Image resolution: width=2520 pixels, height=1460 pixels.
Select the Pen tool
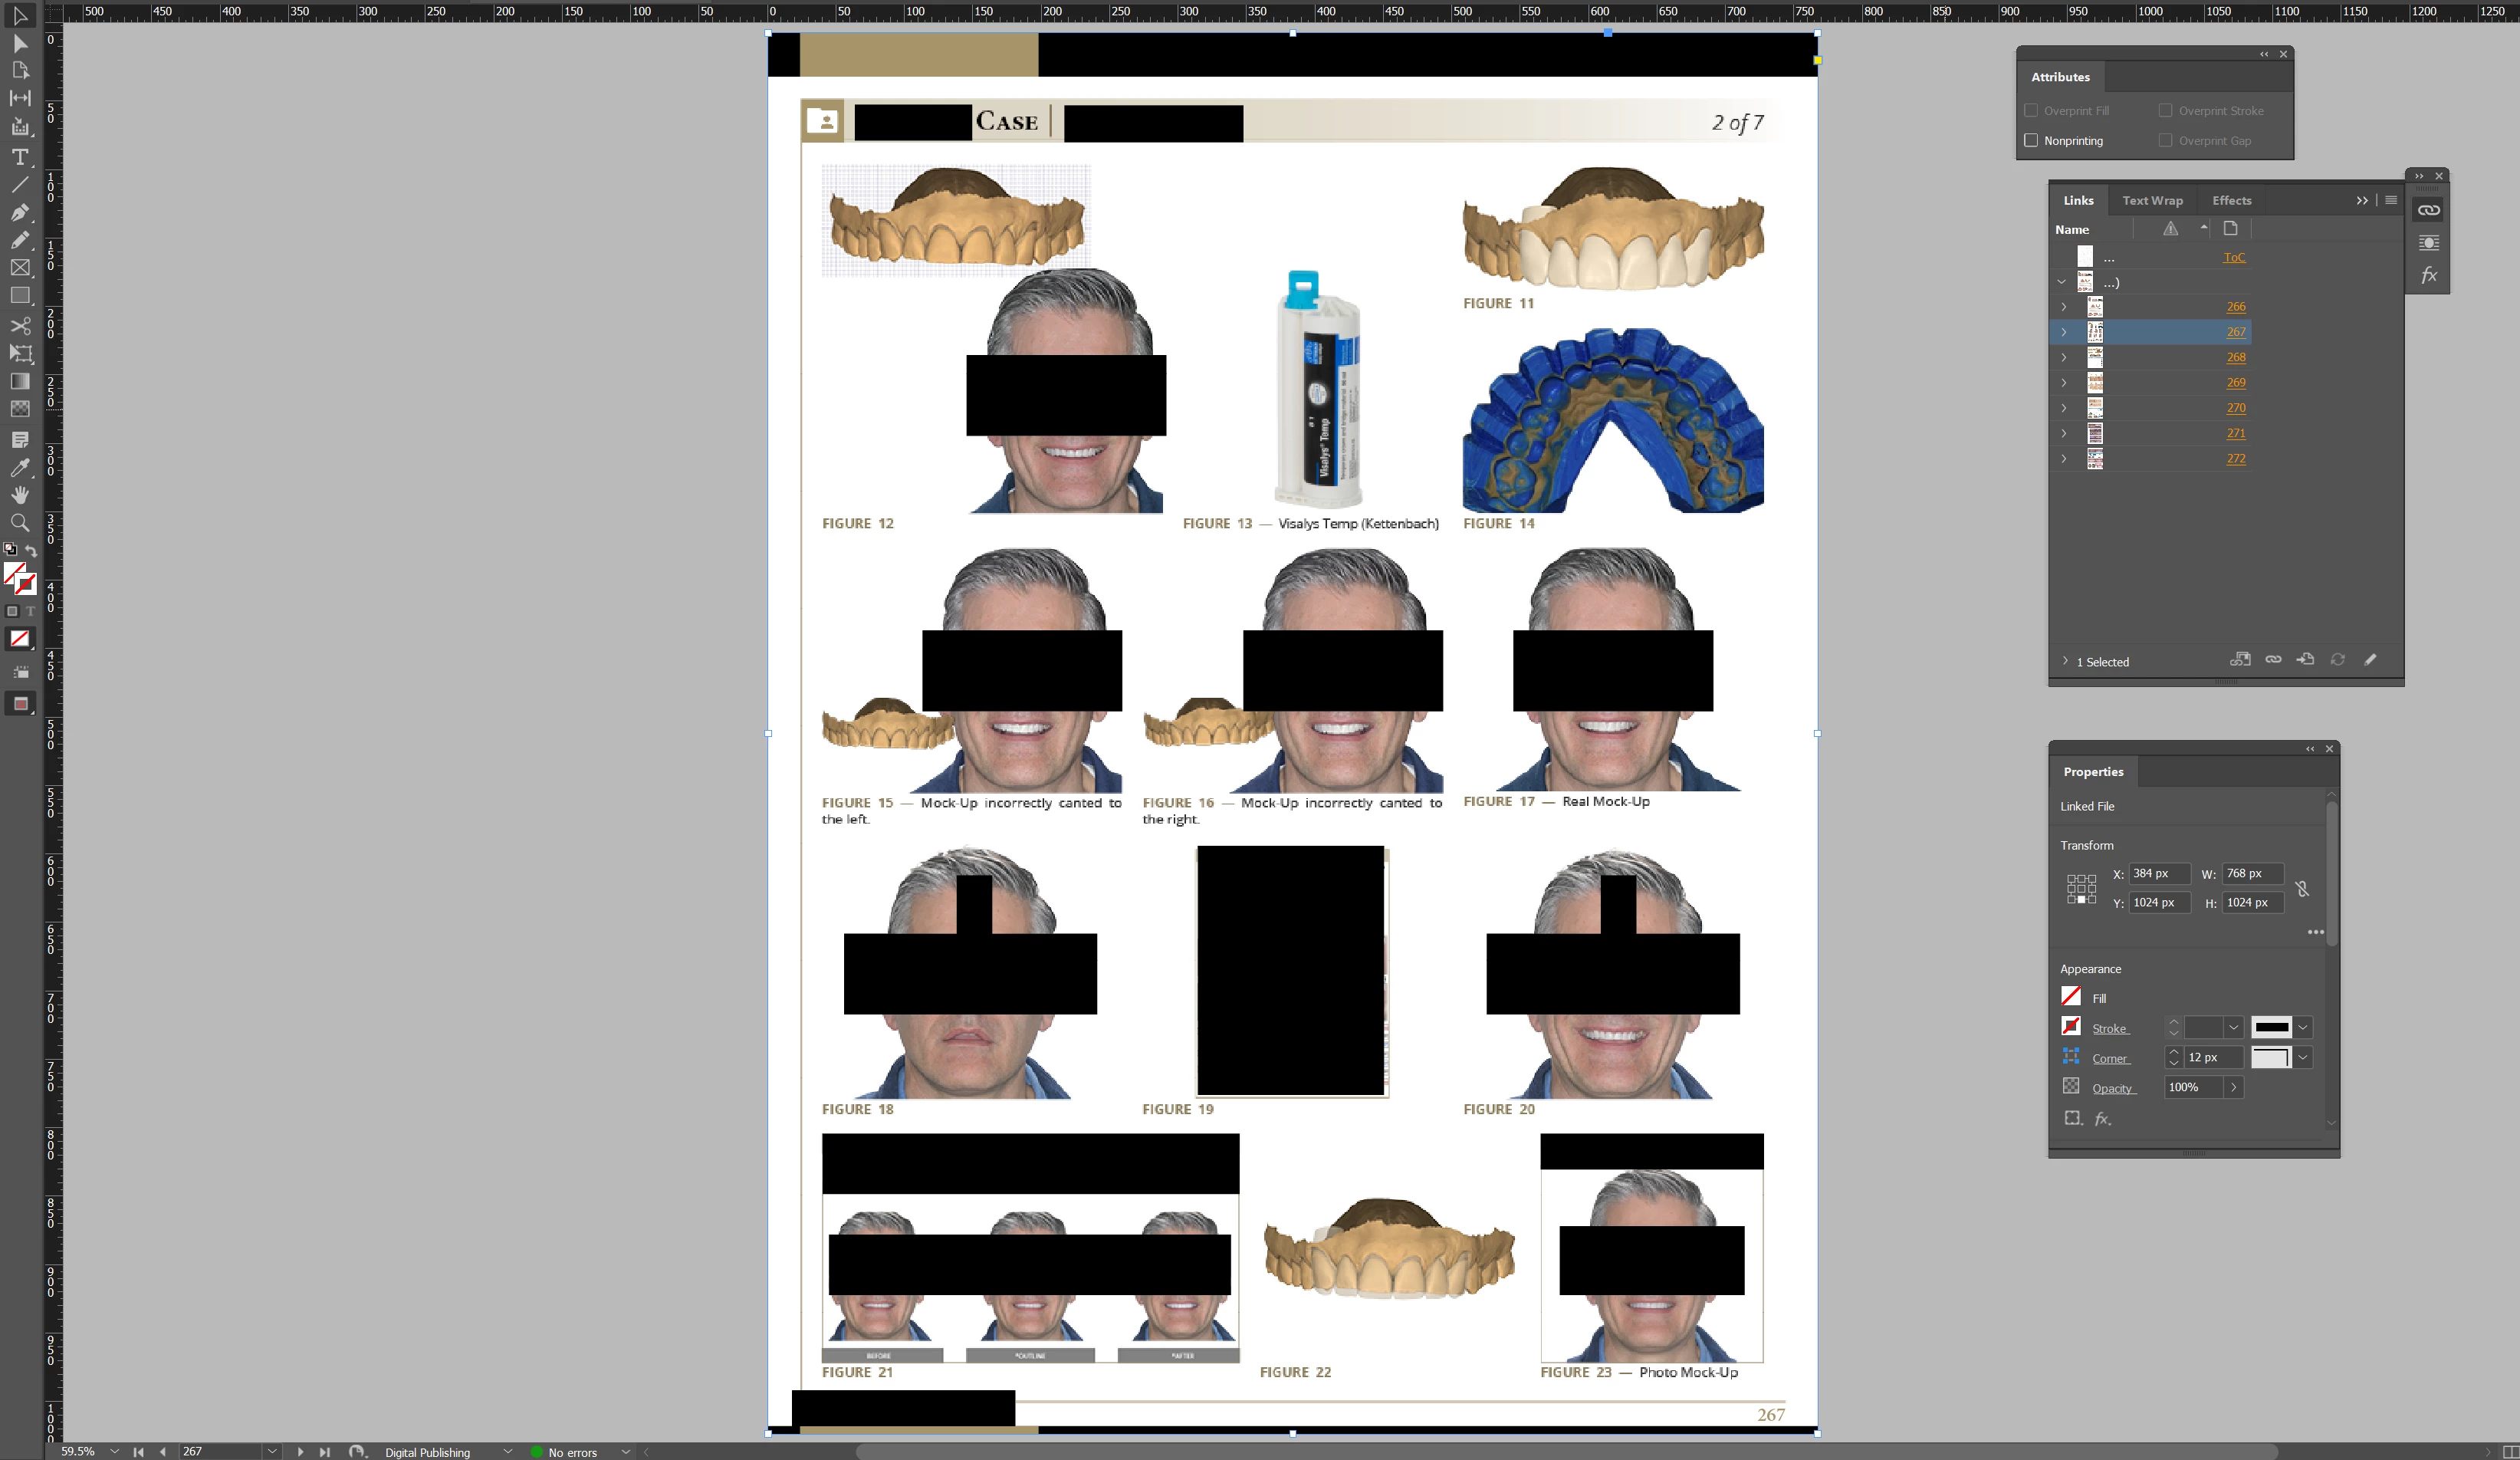pyautogui.click(x=19, y=212)
